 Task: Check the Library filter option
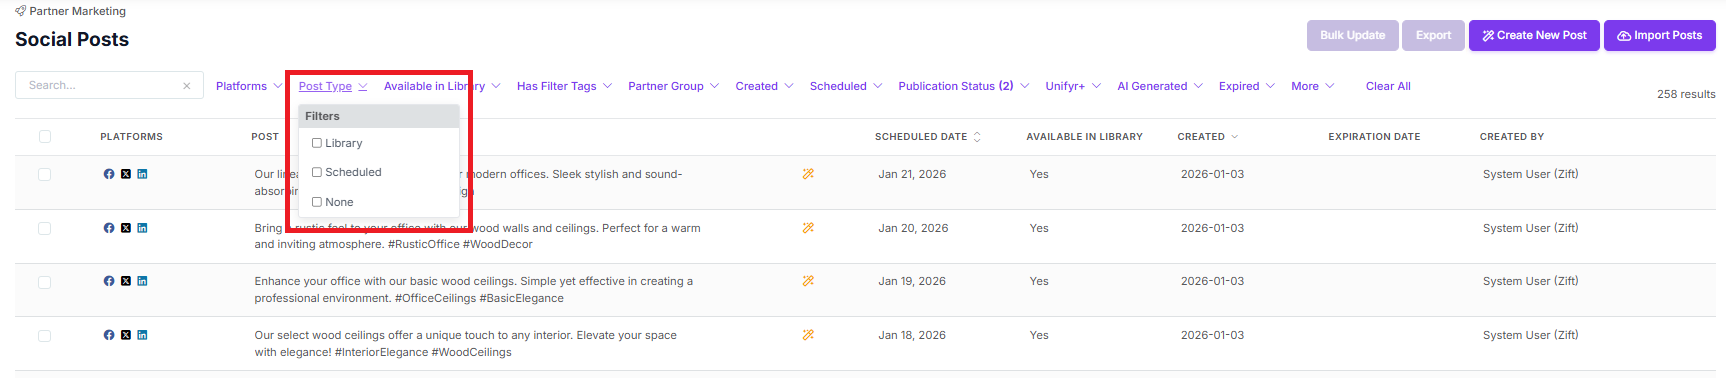coord(317,143)
